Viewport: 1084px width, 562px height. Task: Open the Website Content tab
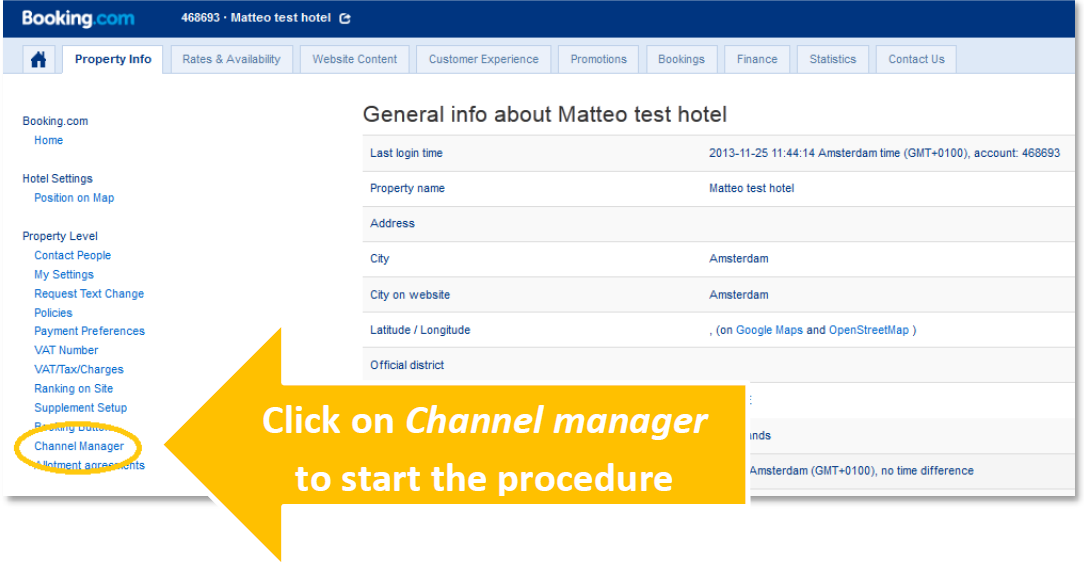click(x=355, y=59)
